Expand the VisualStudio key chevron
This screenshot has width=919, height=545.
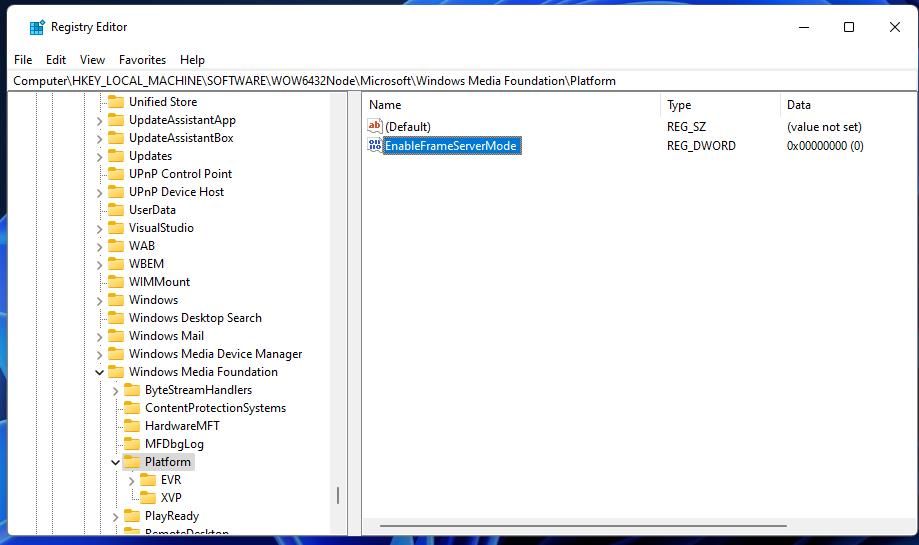pos(99,229)
